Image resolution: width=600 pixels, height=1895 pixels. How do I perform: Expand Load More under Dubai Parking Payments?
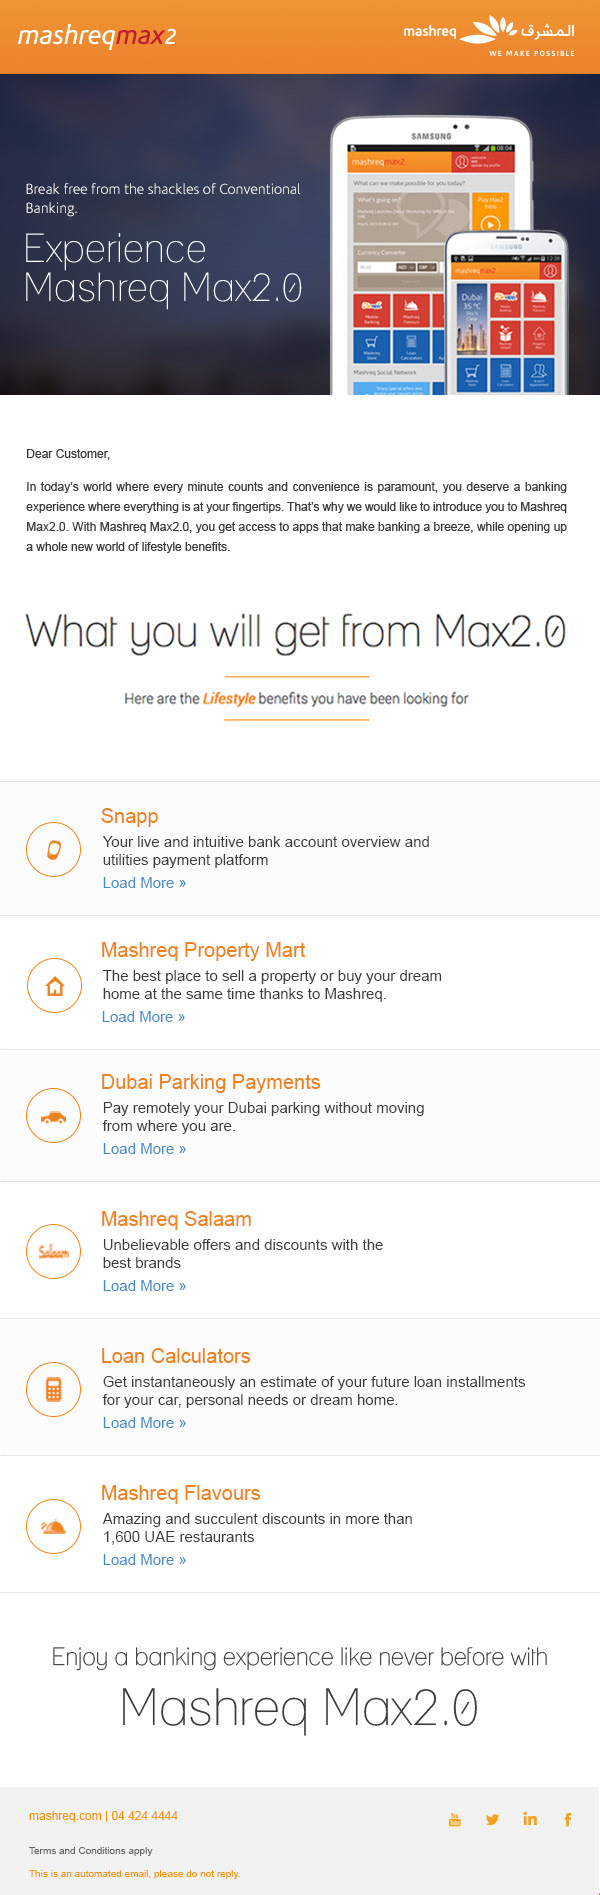[144, 1149]
